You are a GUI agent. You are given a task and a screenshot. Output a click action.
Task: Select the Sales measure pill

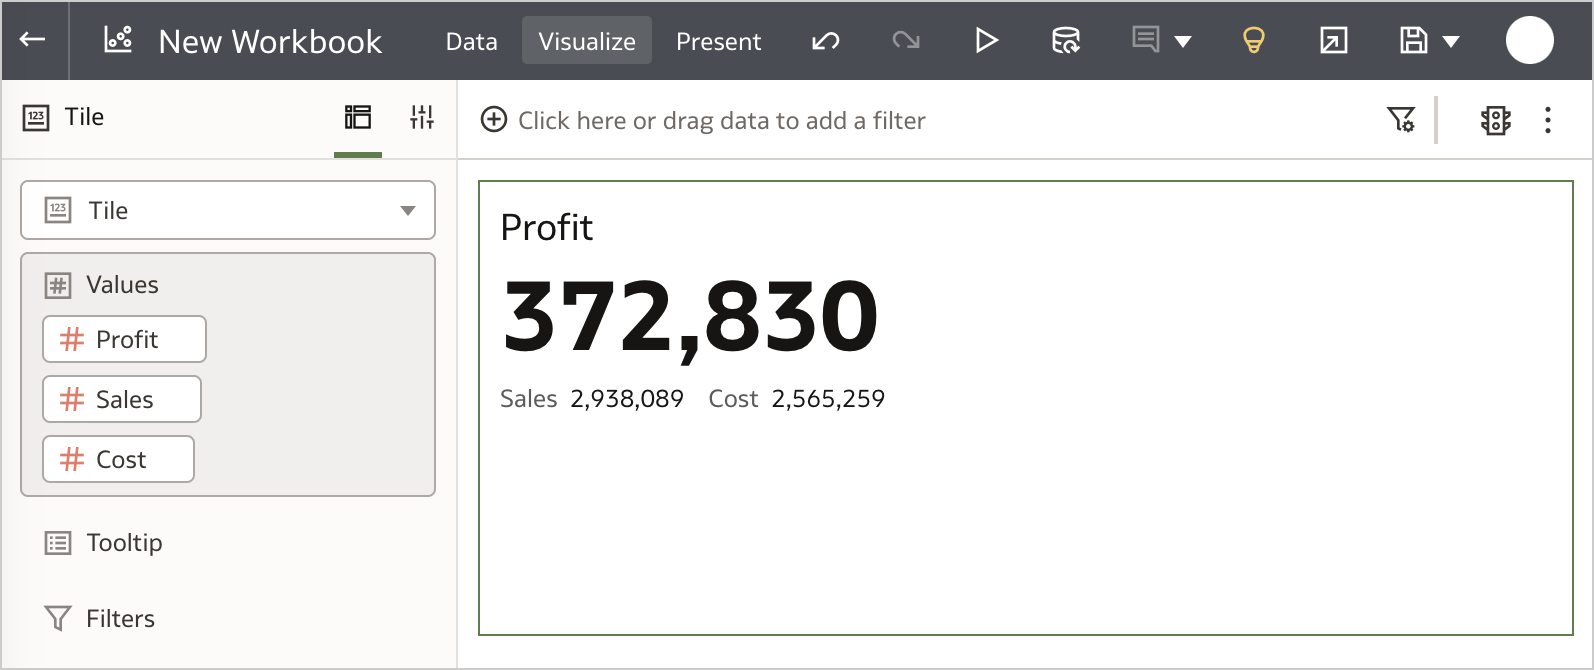point(122,399)
